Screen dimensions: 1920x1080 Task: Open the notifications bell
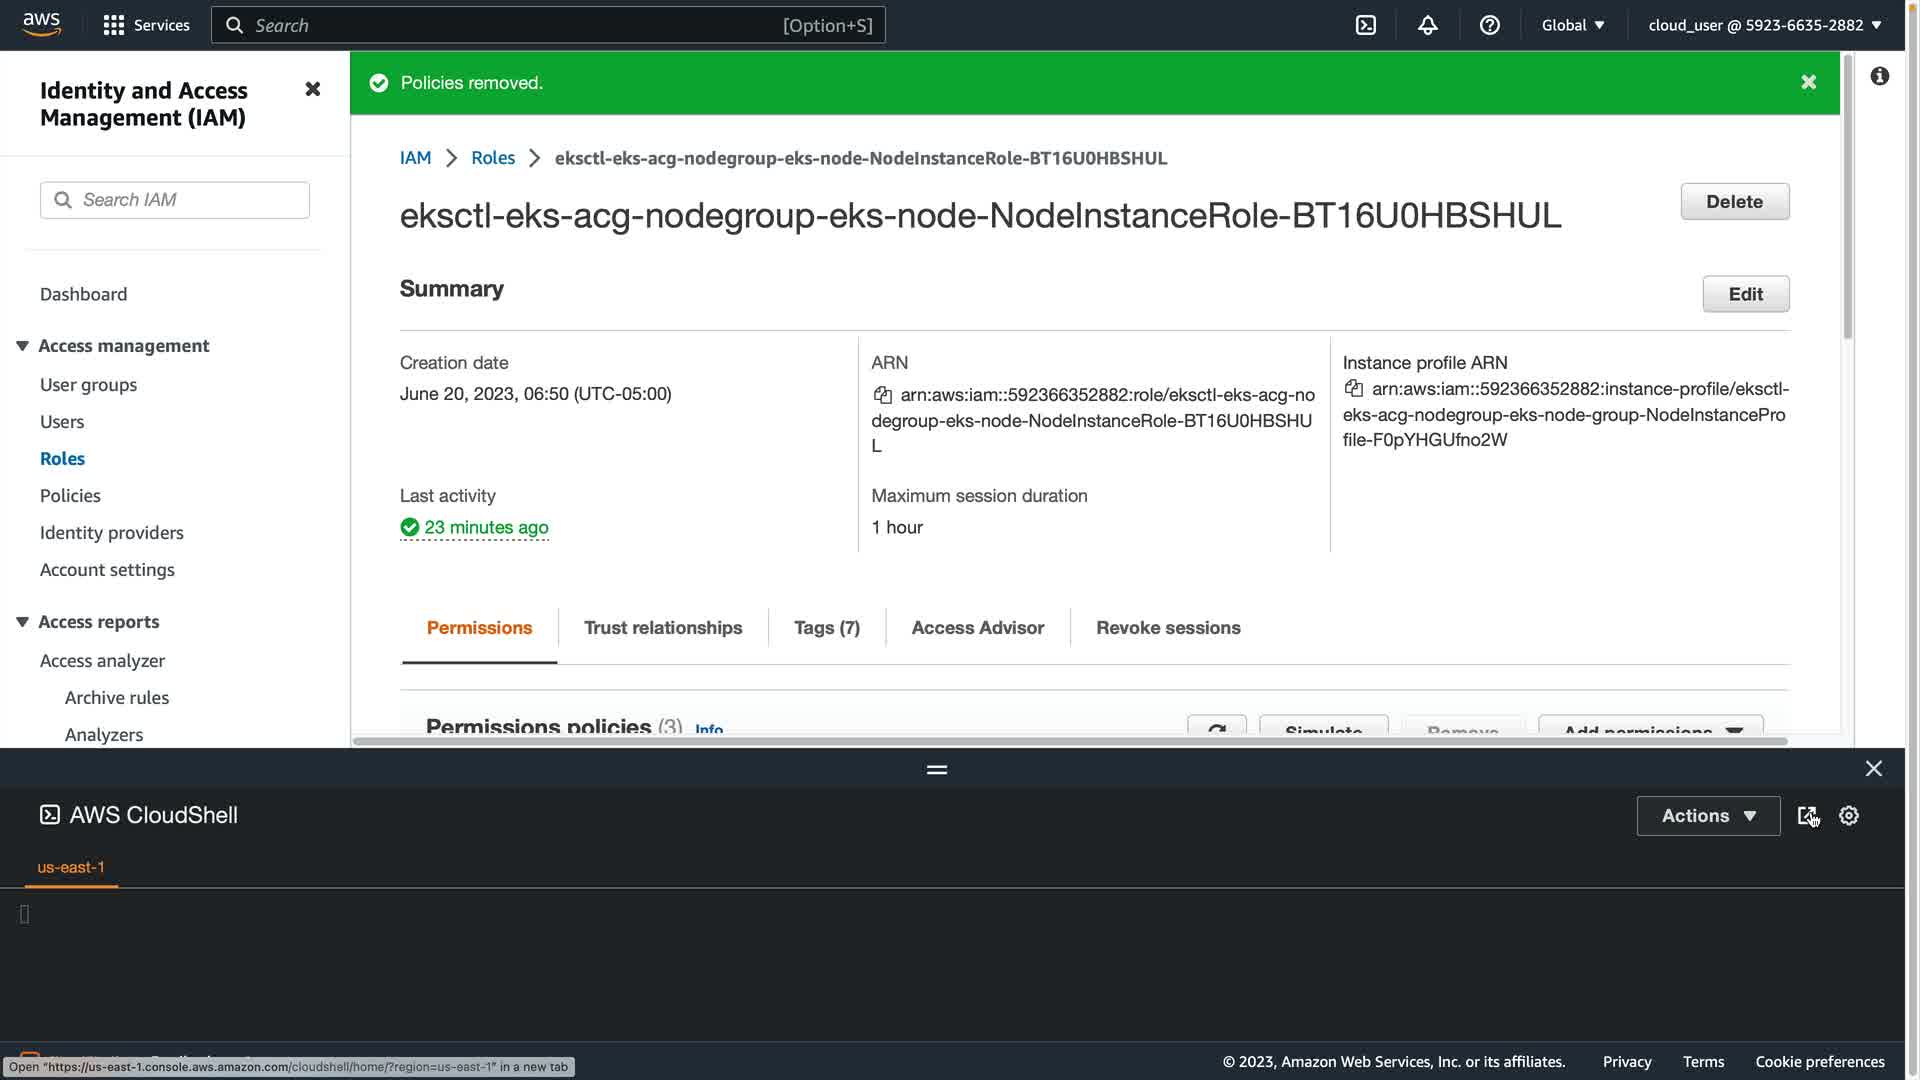(1428, 25)
